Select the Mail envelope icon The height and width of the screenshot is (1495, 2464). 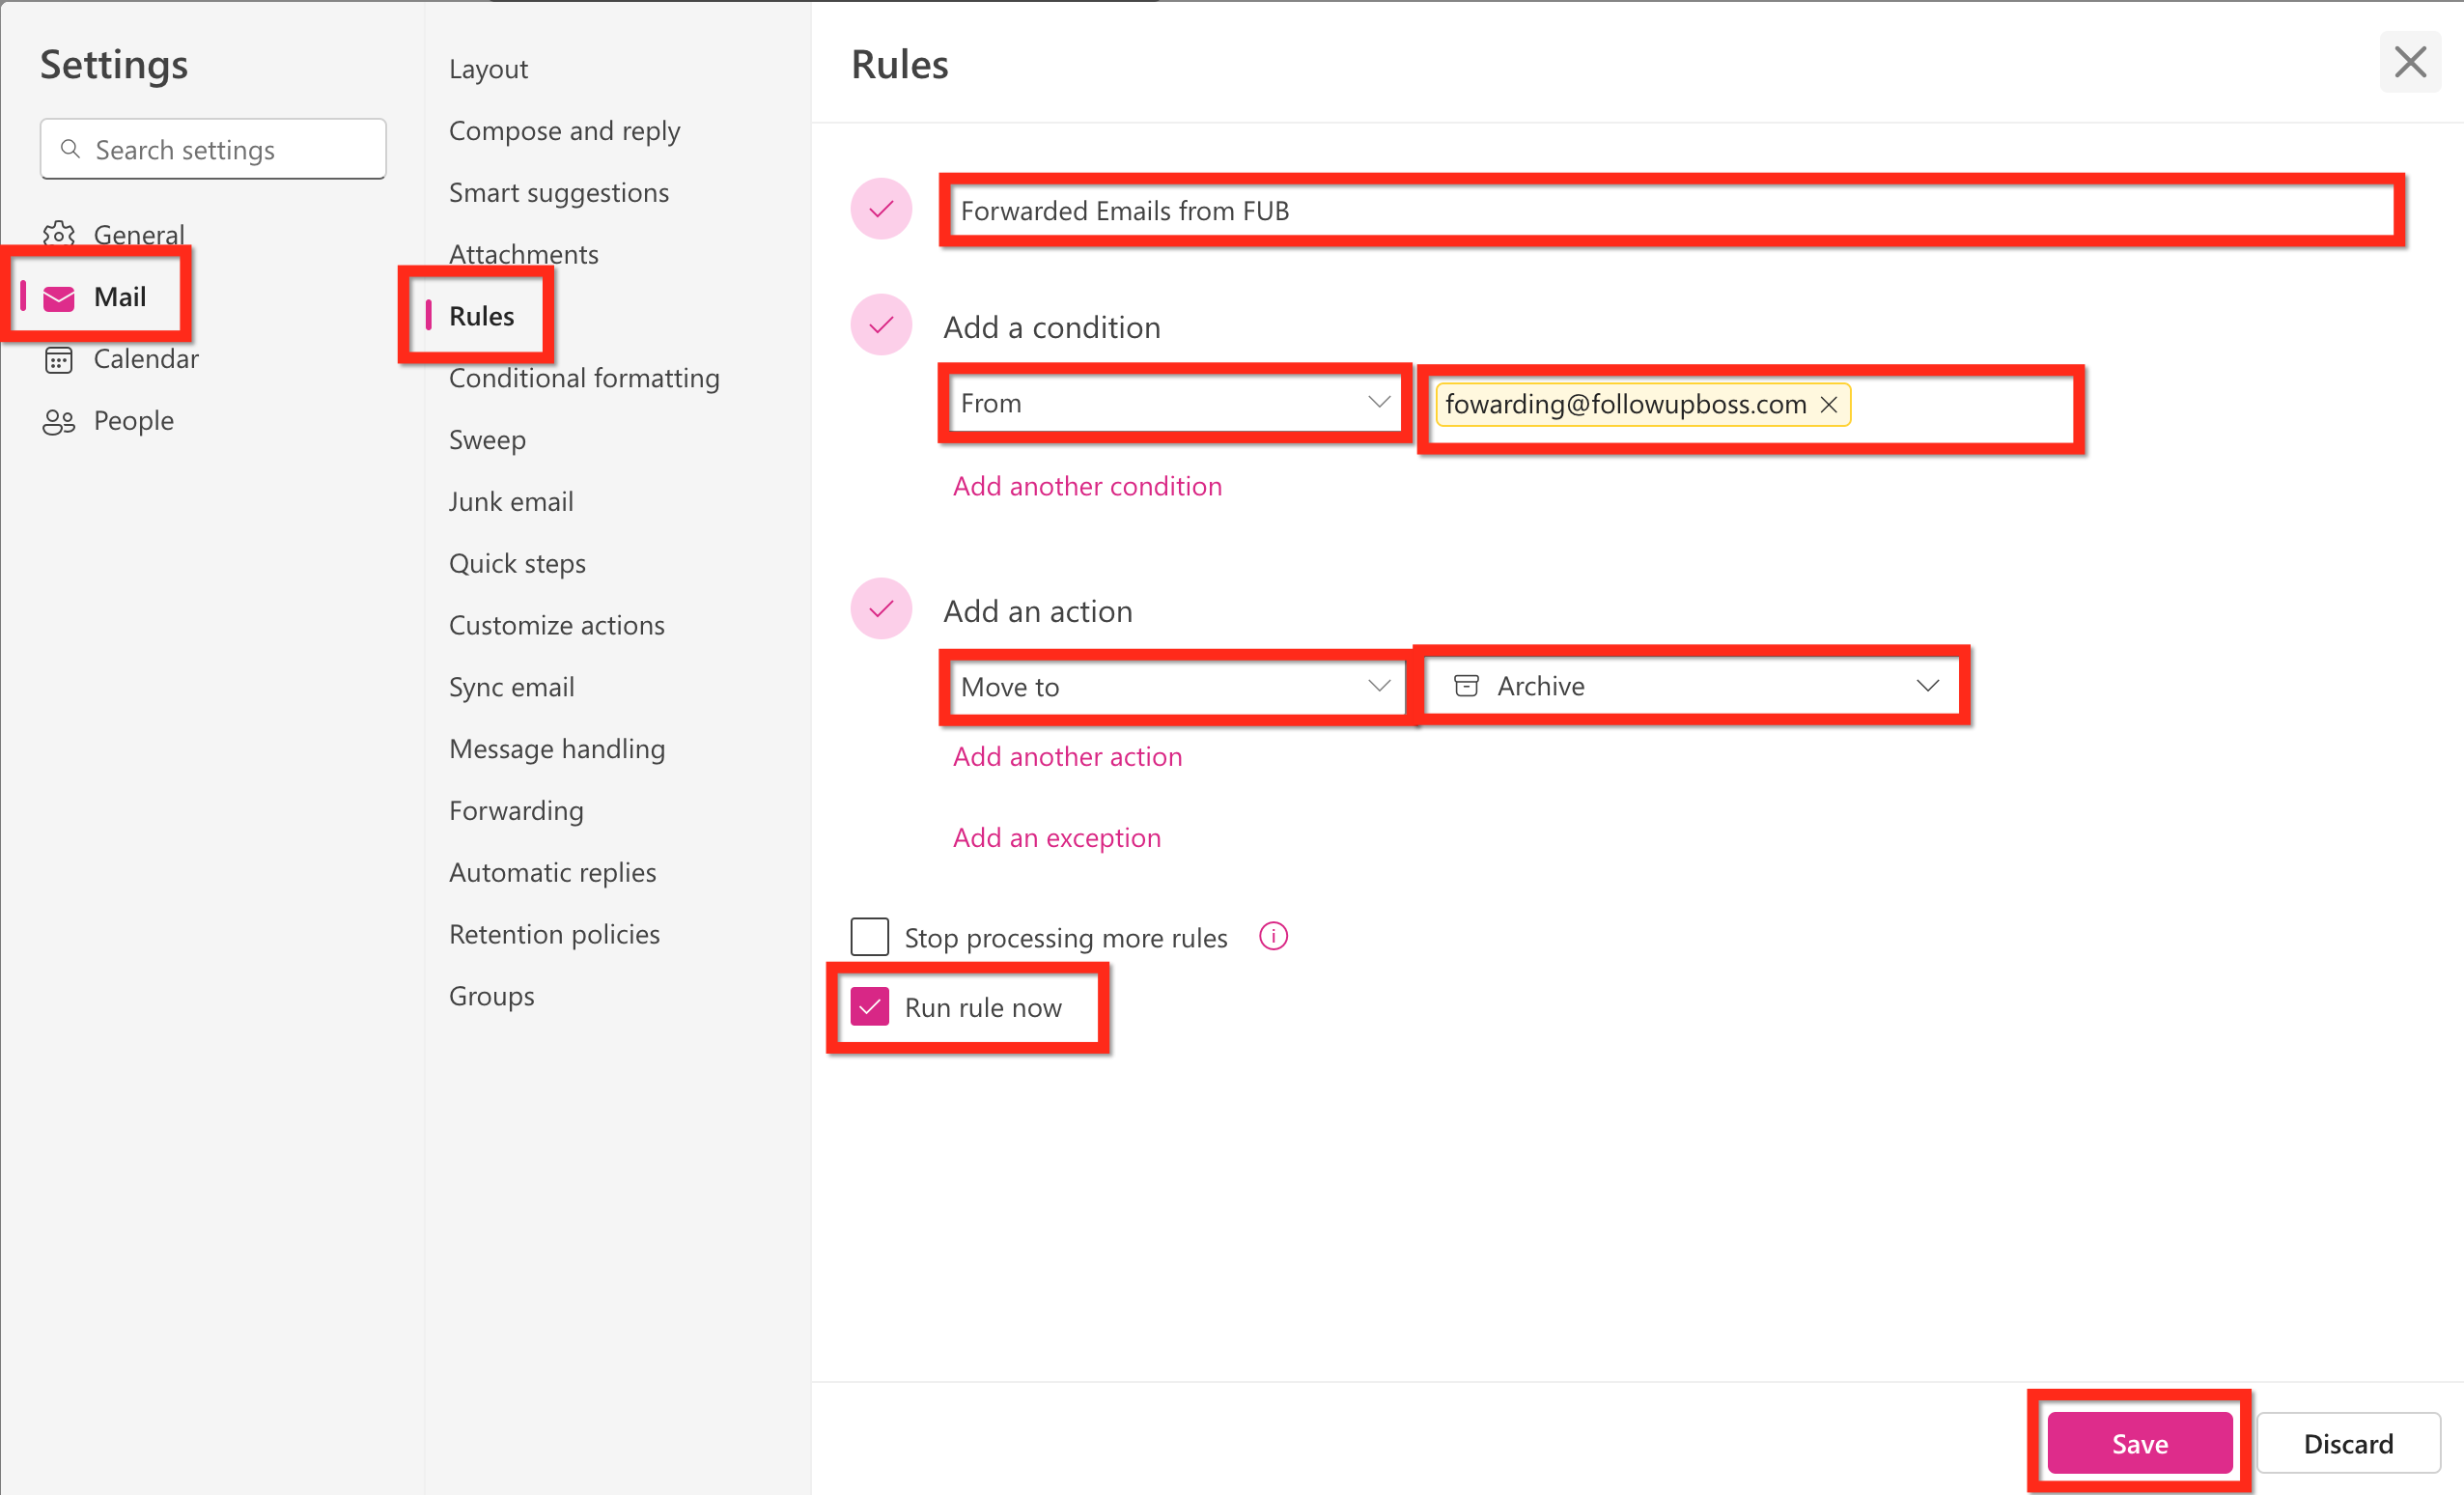click(59, 298)
